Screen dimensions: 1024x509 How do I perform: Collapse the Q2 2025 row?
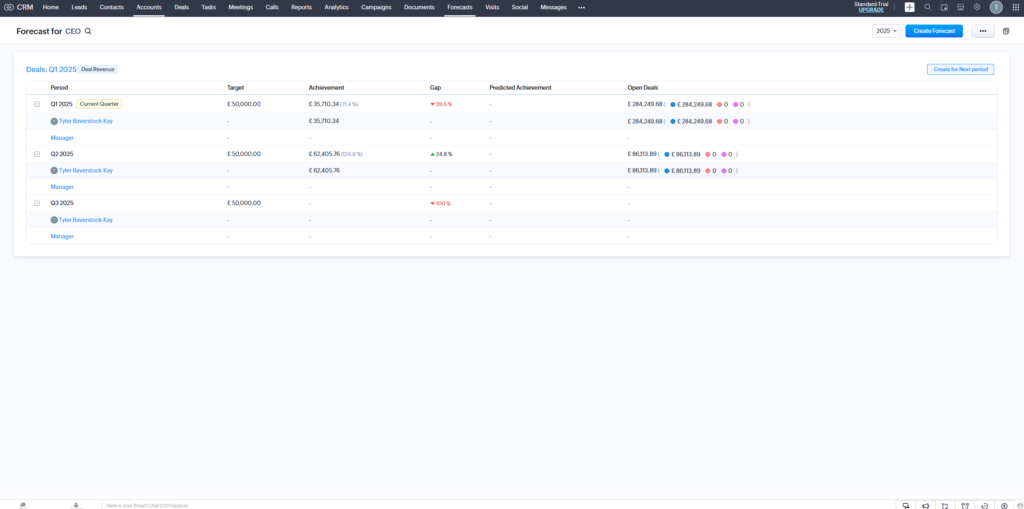[37, 154]
